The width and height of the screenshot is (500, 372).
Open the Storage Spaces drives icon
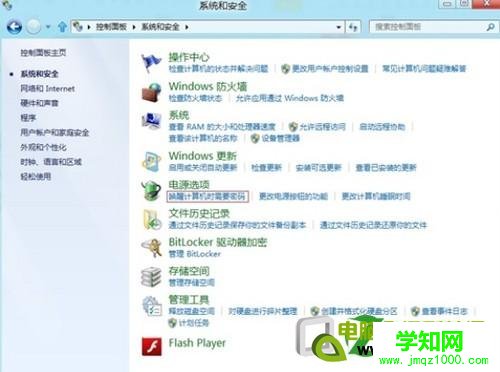coord(151,277)
